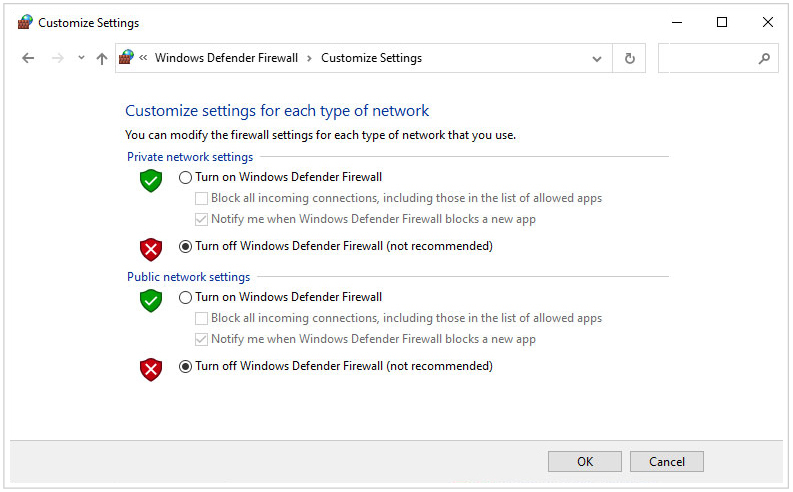Go back using the back arrow
Screen dimensions: 793x492
point(28,58)
